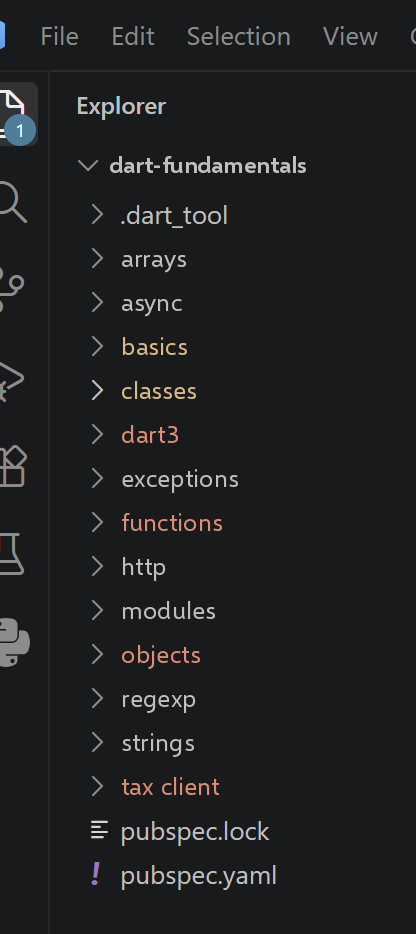Collapse the dart-fundamentals root folder
Viewport: 416px width, 934px height.
click(x=88, y=165)
